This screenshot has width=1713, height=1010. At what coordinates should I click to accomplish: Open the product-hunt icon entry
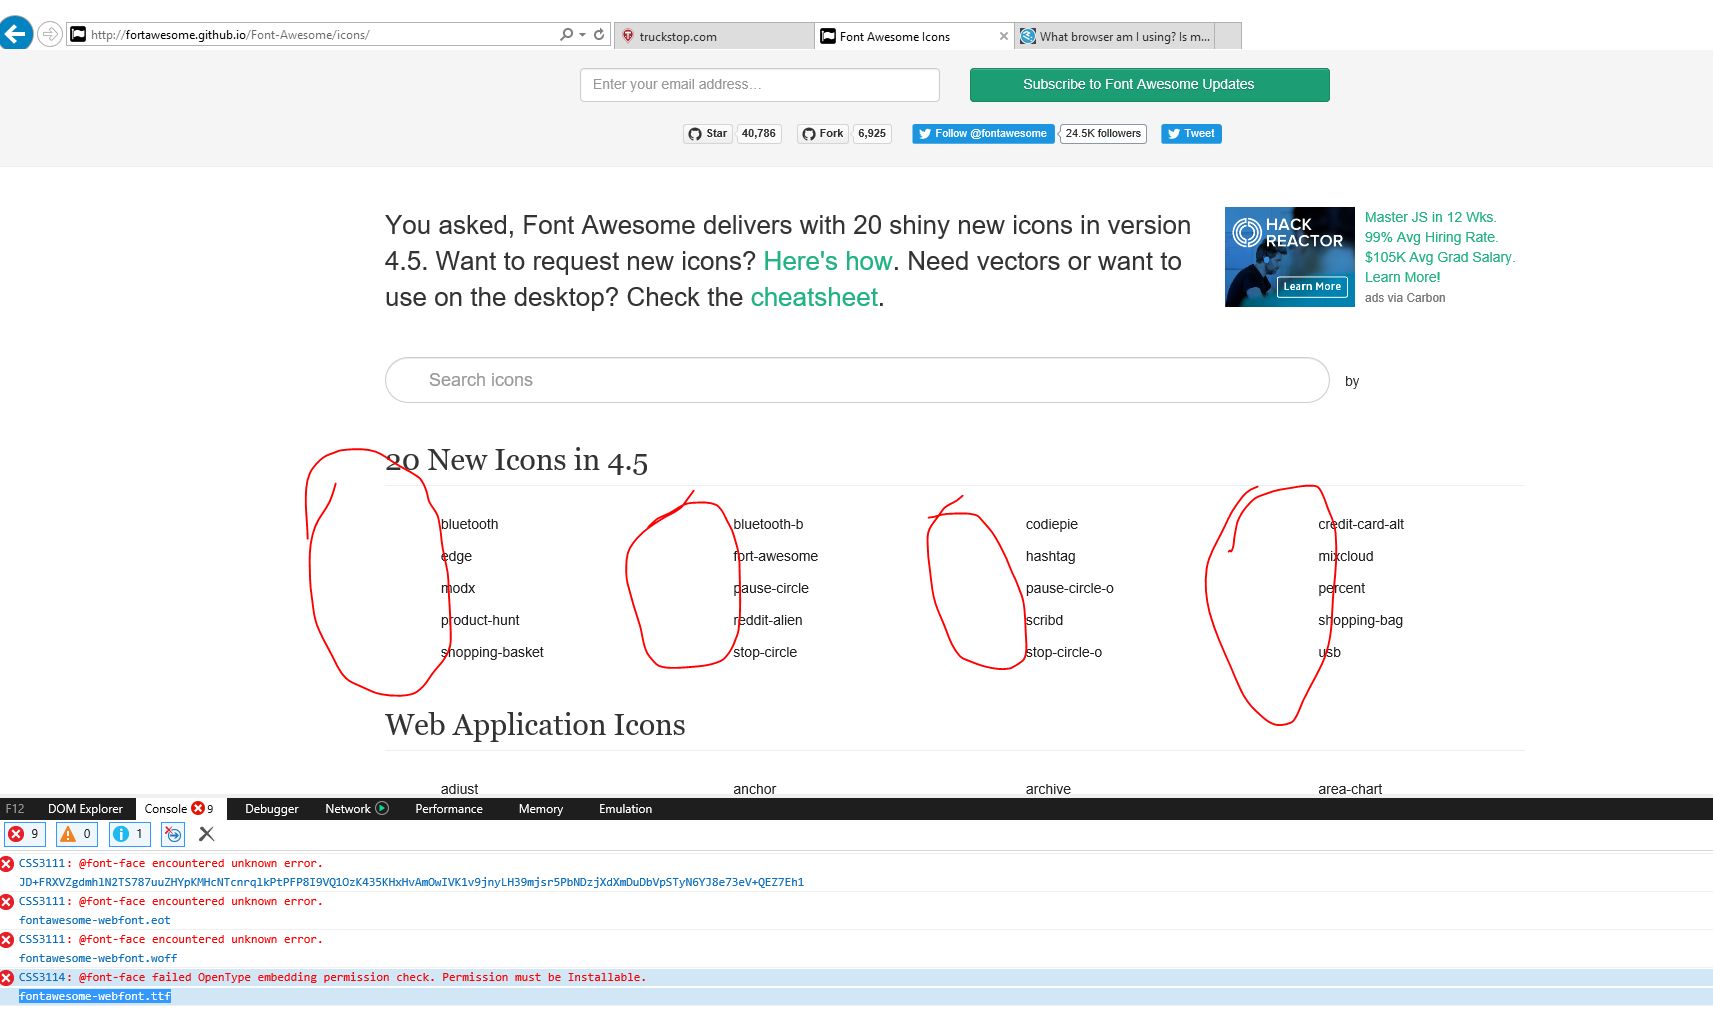[480, 620]
